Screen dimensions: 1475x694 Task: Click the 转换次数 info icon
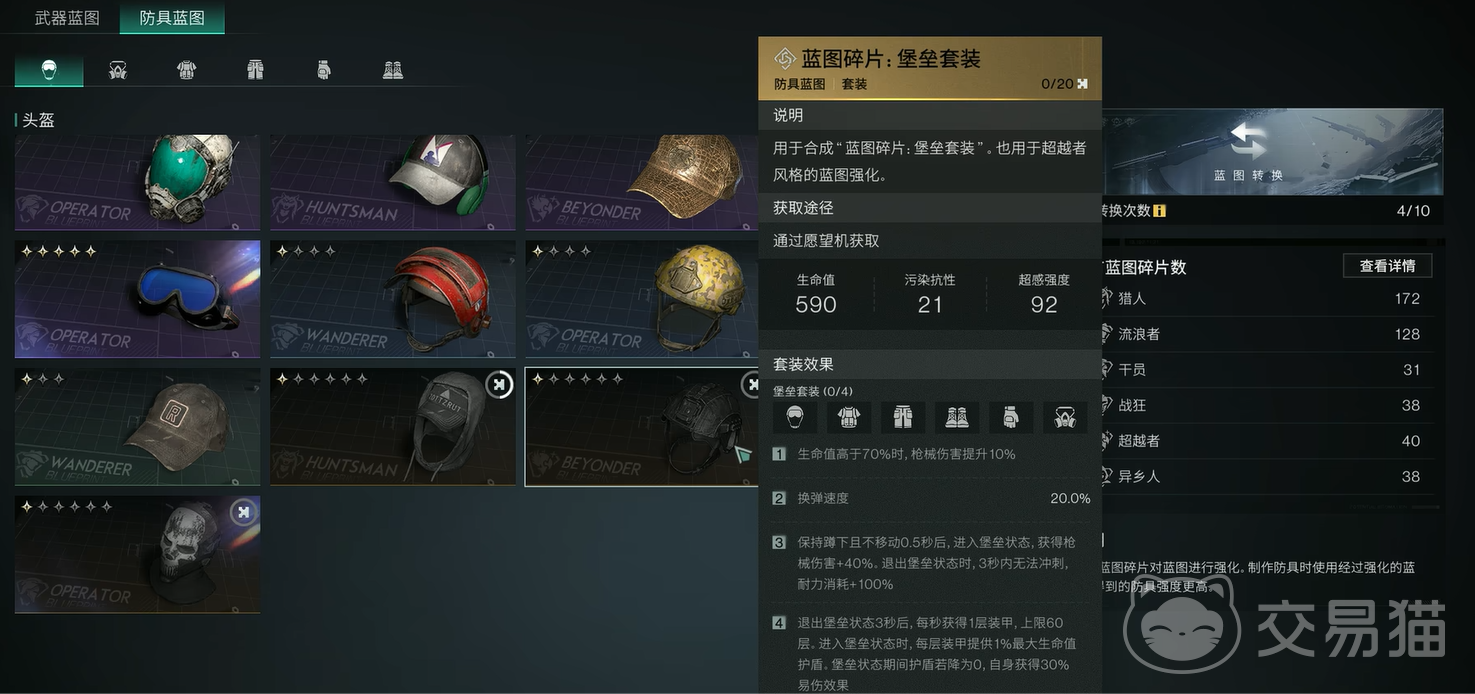[1159, 211]
